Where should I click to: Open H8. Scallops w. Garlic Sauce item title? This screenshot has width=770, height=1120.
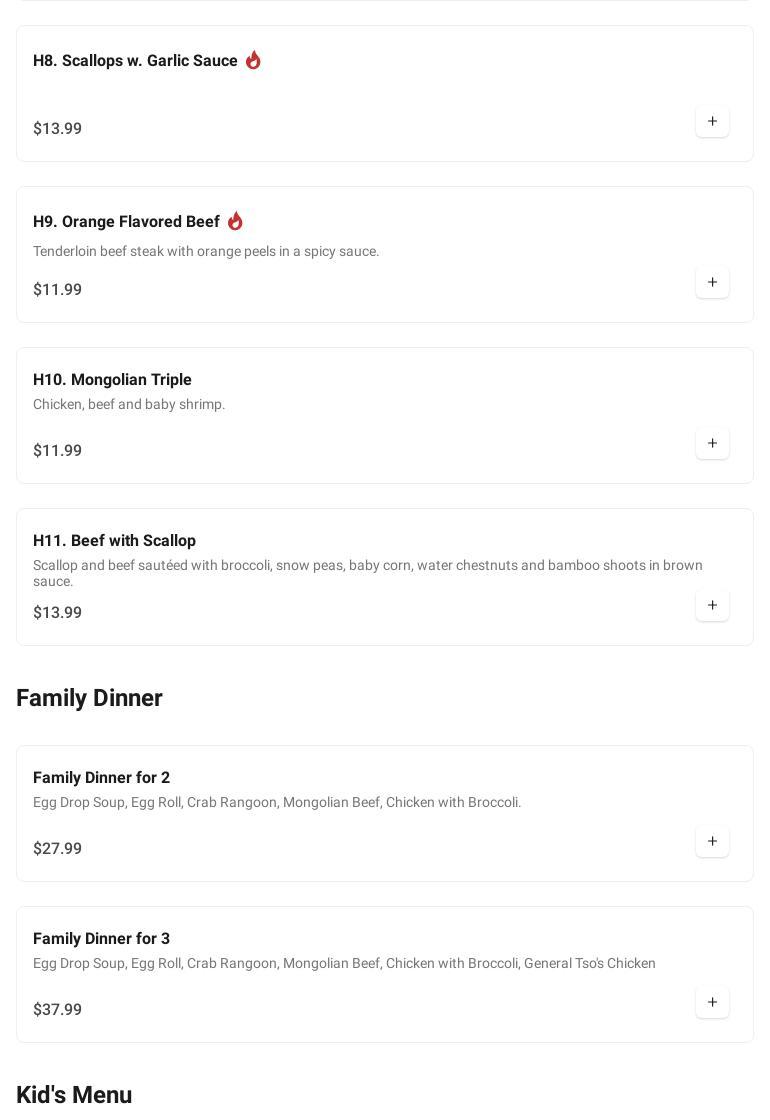coord(135,61)
